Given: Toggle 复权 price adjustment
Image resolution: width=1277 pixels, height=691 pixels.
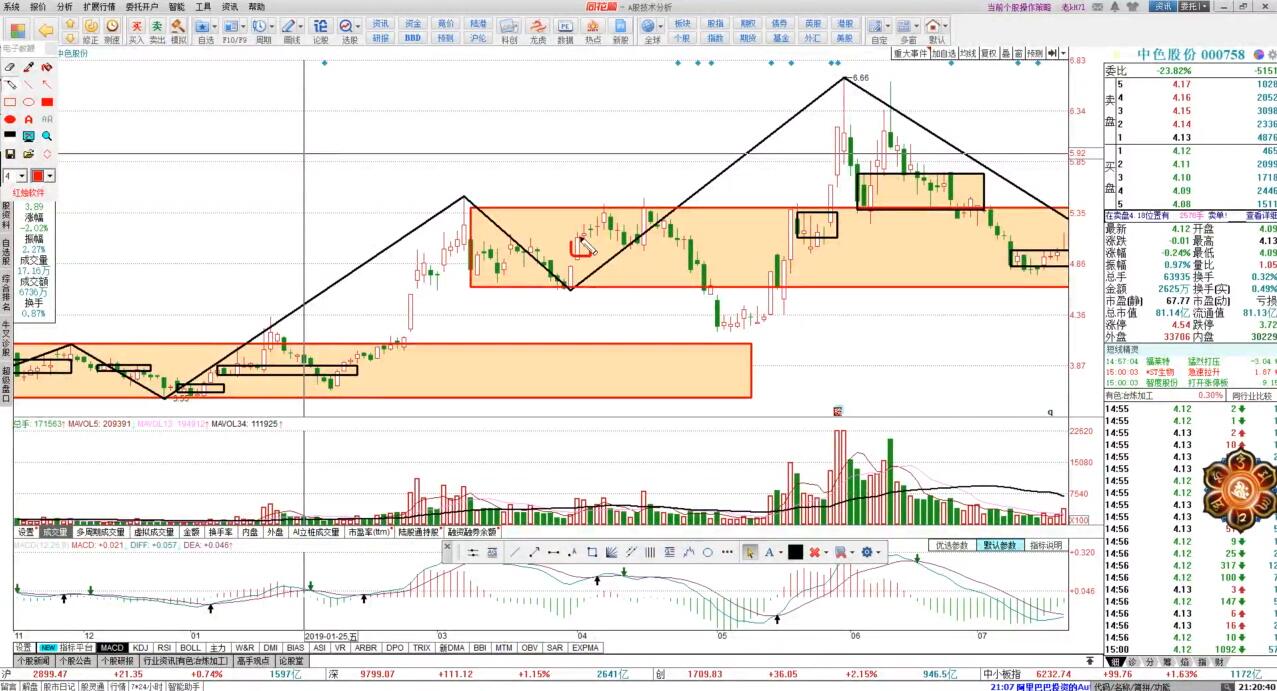Looking at the screenshot, I should click(x=990, y=53).
